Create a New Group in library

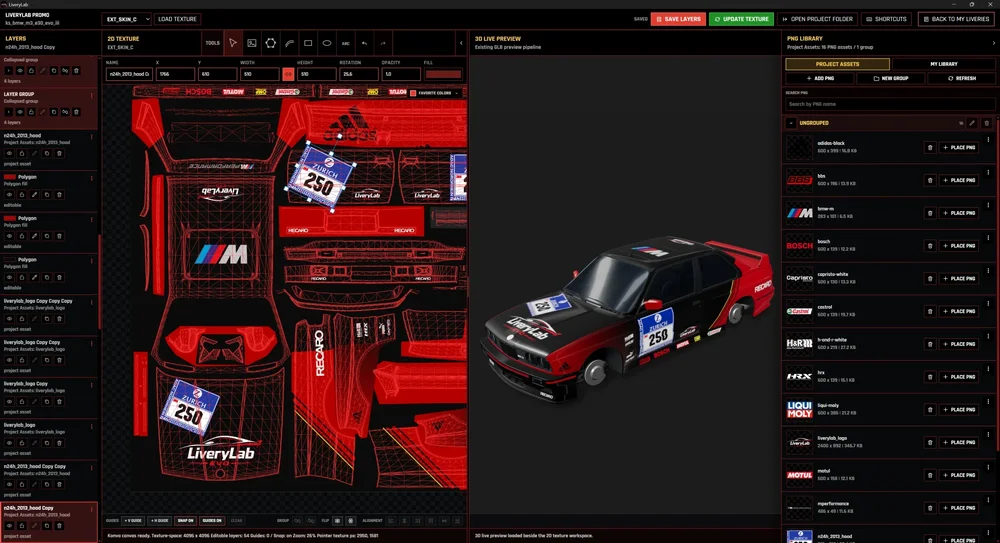point(891,78)
